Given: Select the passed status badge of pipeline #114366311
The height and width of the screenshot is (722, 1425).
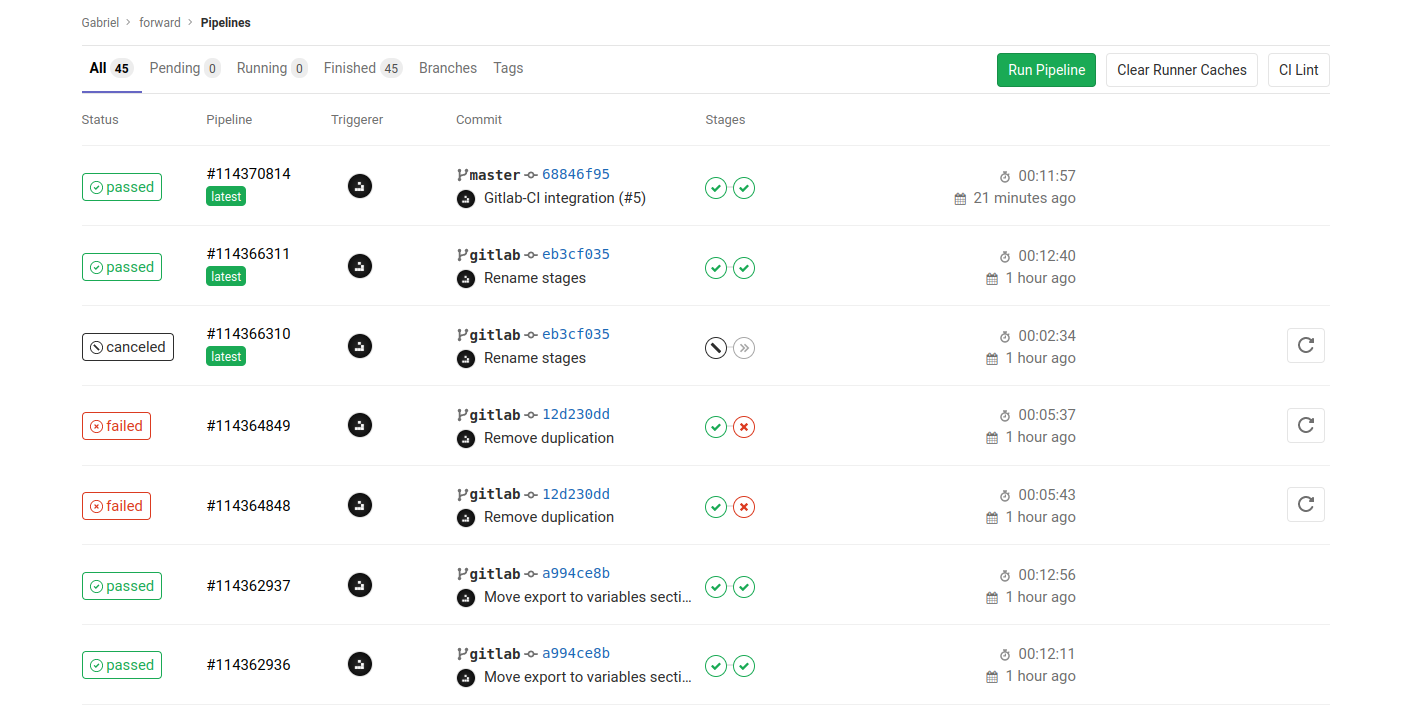Looking at the screenshot, I should coord(121,267).
